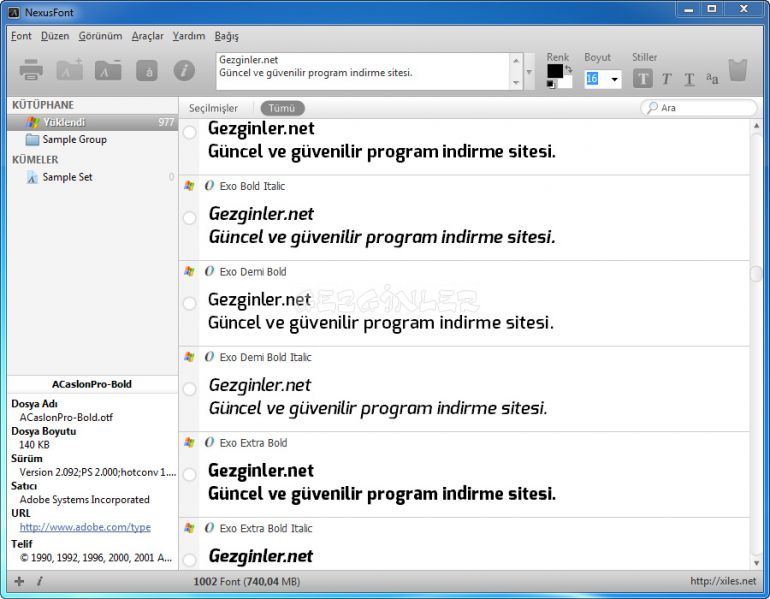Click Adobe Systems Incorporated vendor text
The height and width of the screenshot is (599, 770).
click(x=84, y=499)
